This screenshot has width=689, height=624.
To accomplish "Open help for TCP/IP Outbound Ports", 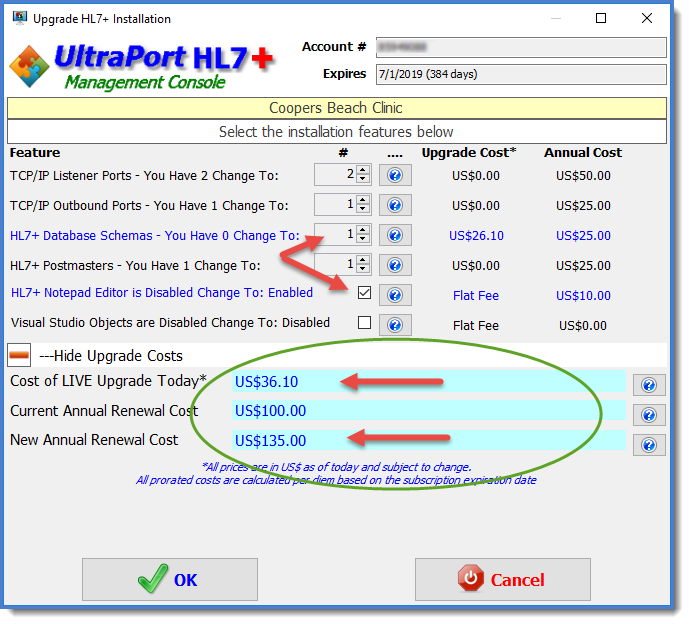I will click(395, 205).
